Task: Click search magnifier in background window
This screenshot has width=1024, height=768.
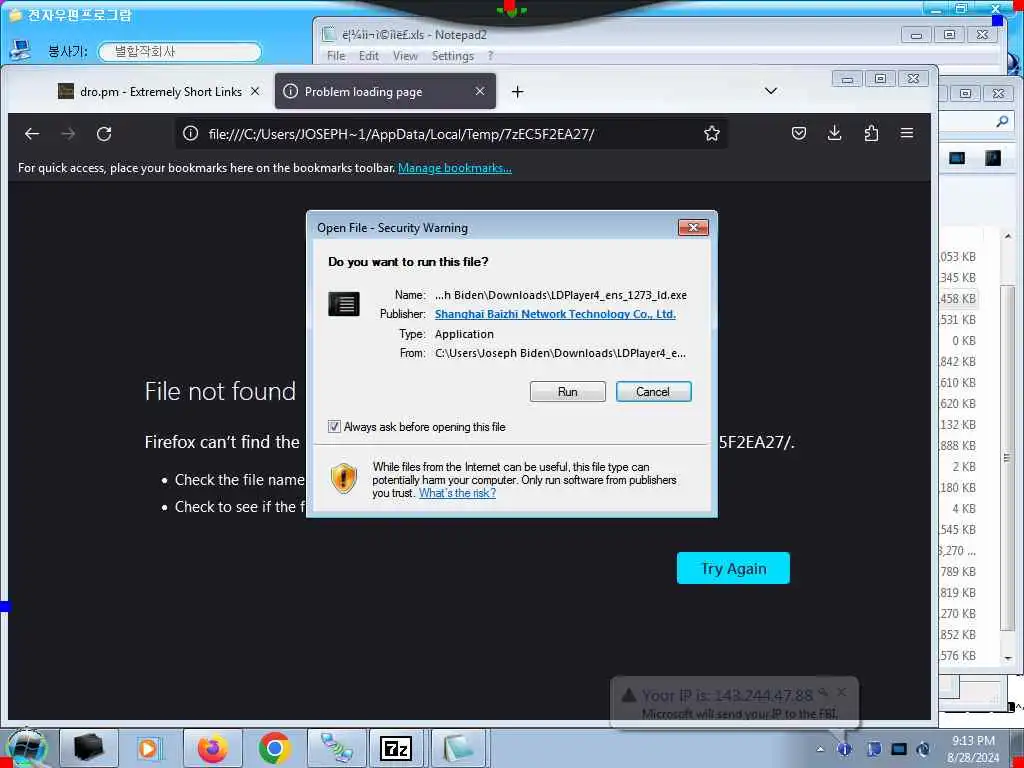Action: point(1002,121)
